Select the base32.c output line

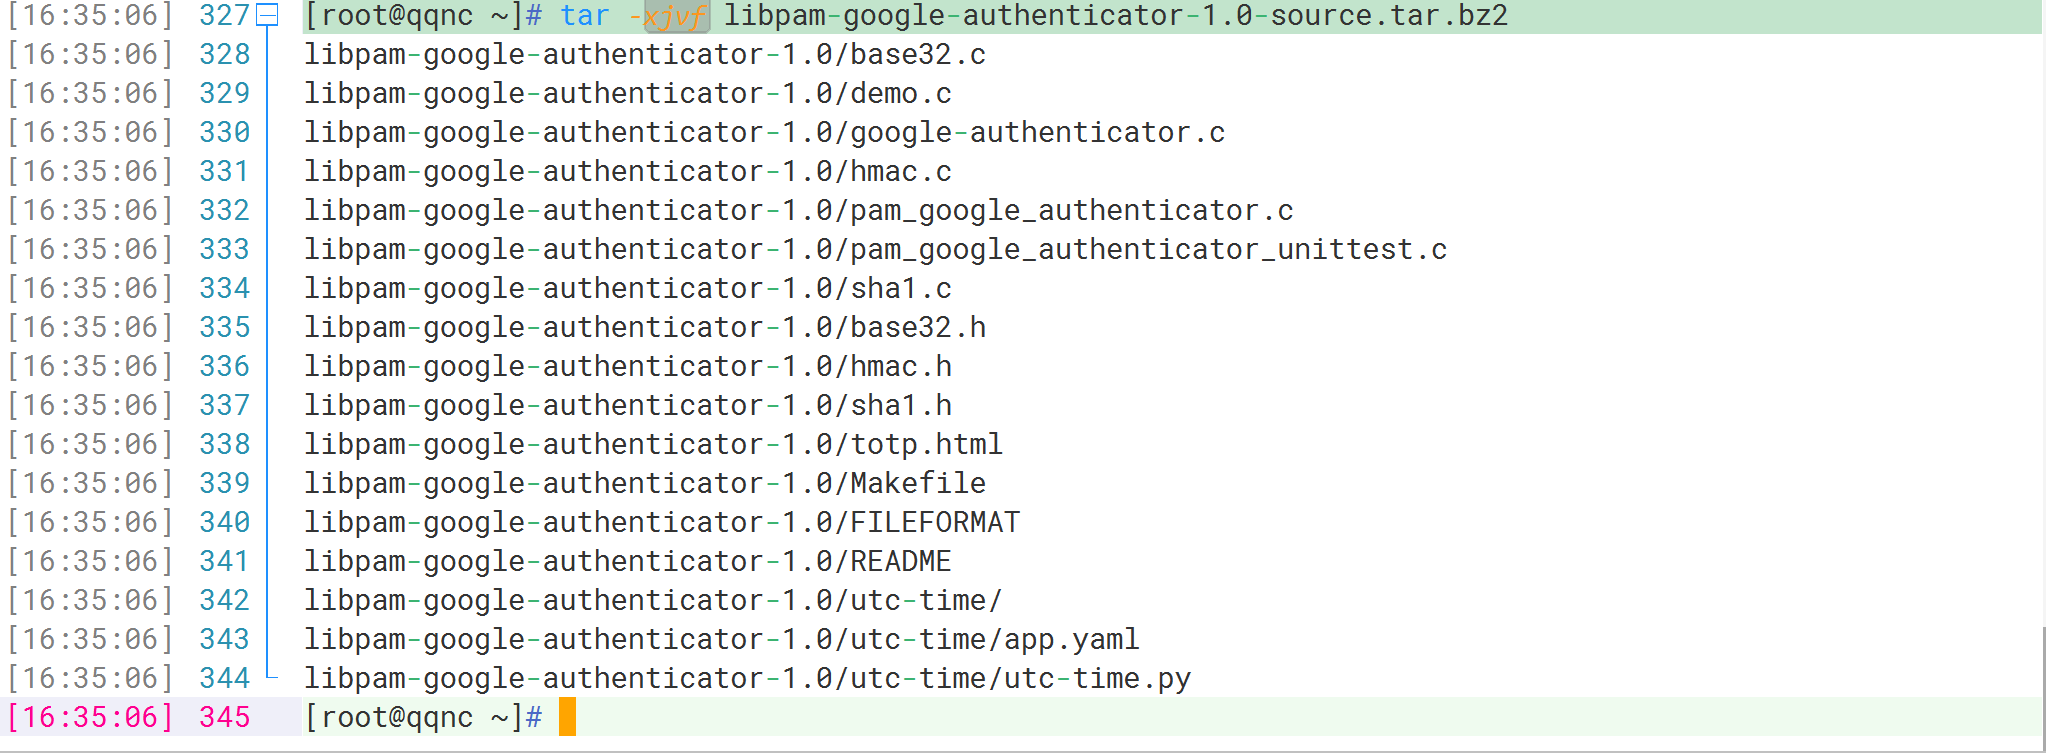click(645, 55)
